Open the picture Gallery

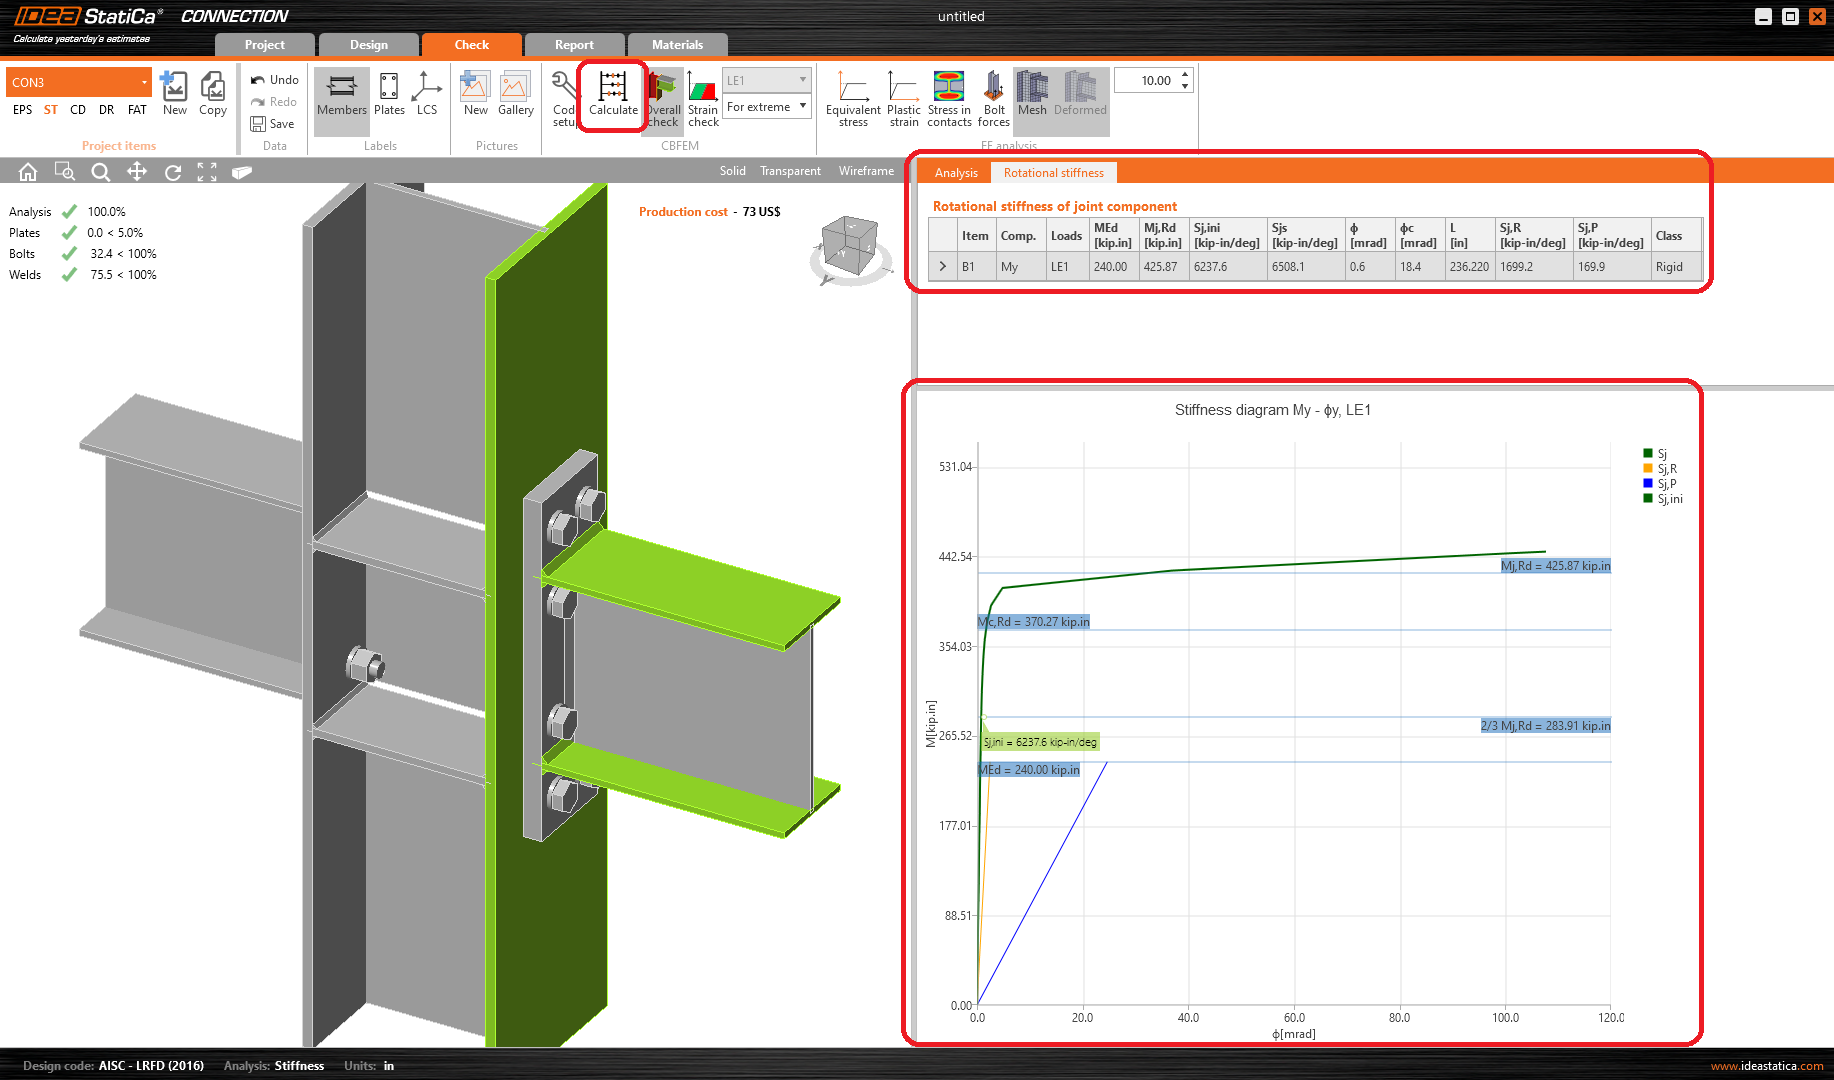point(515,96)
